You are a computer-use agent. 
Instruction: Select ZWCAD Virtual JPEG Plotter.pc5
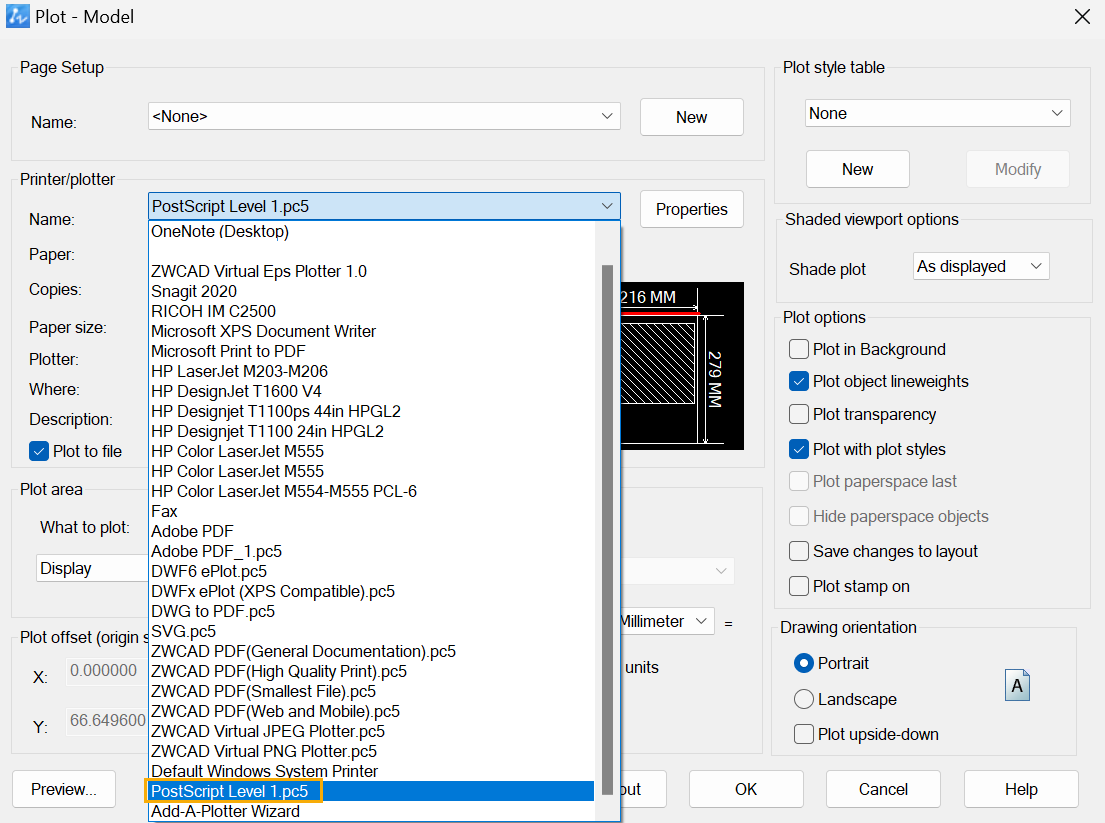click(x=372, y=731)
